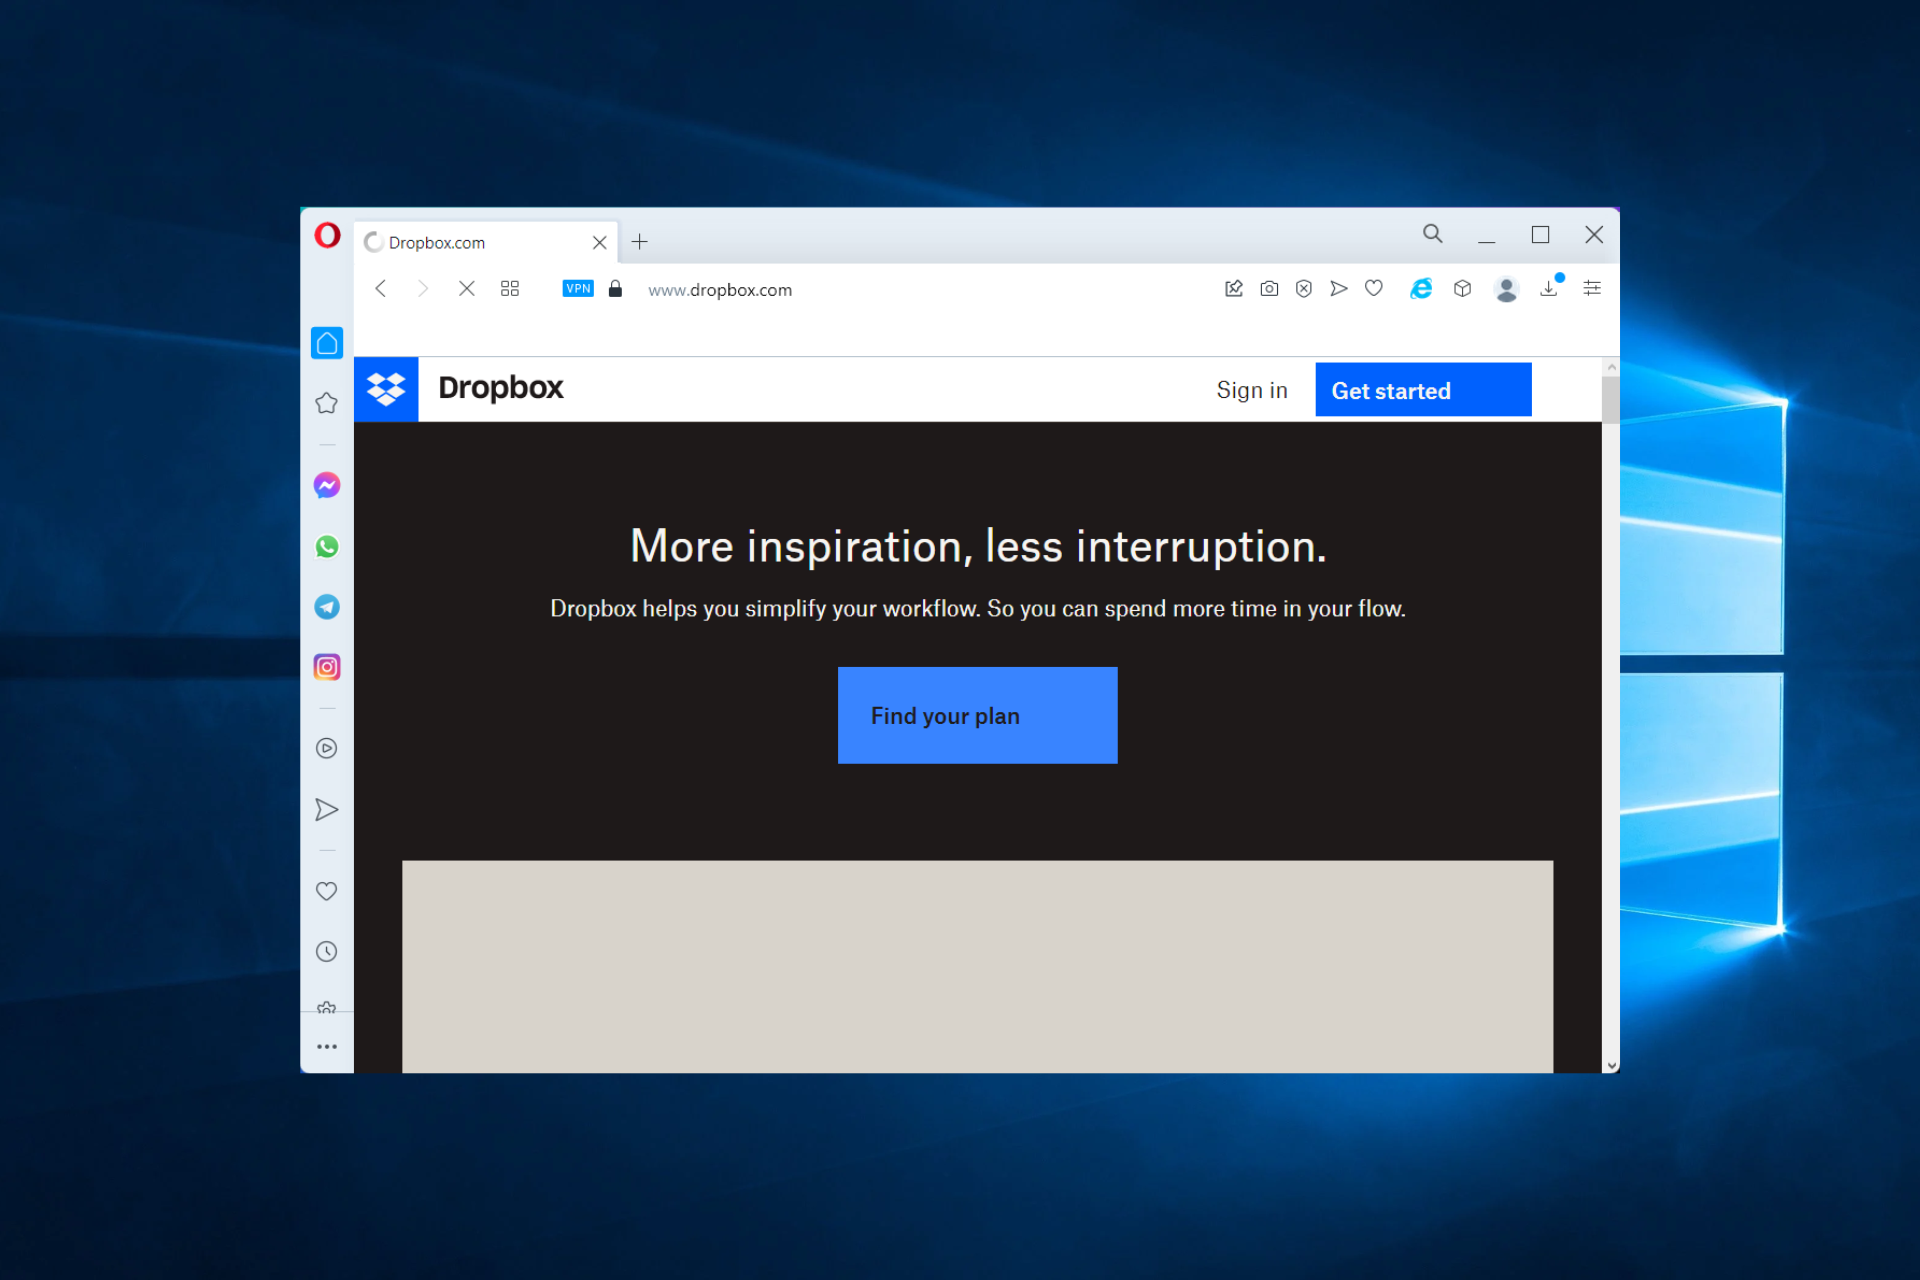Open the Player icon in the sidebar
Viewport: 1920px width, 1280px height.
[x=327, y=748]
